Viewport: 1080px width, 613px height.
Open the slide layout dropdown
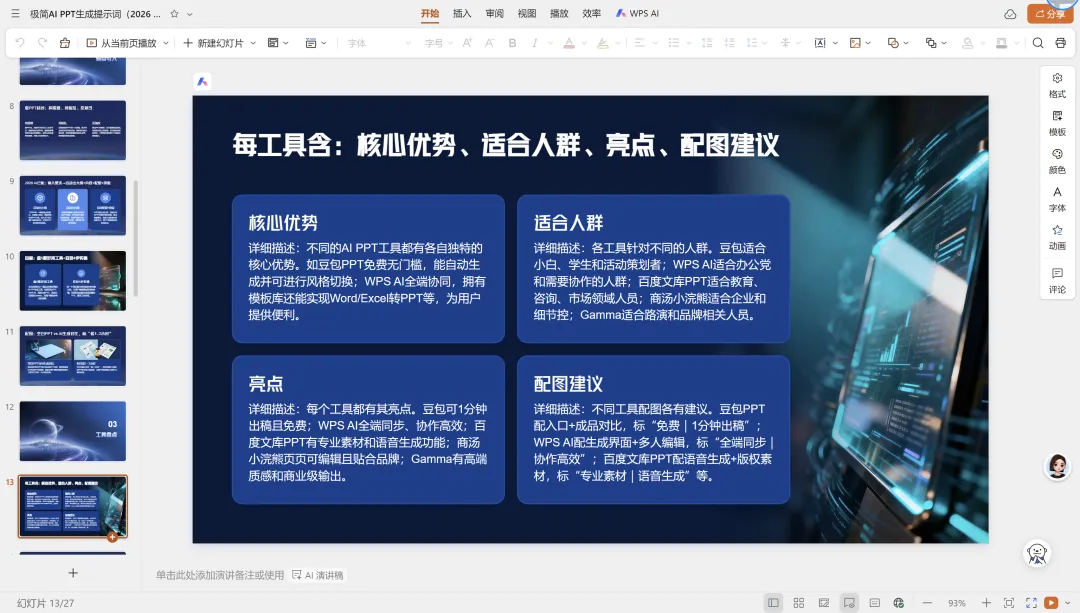pyautogui.click(x=278, y=43)
